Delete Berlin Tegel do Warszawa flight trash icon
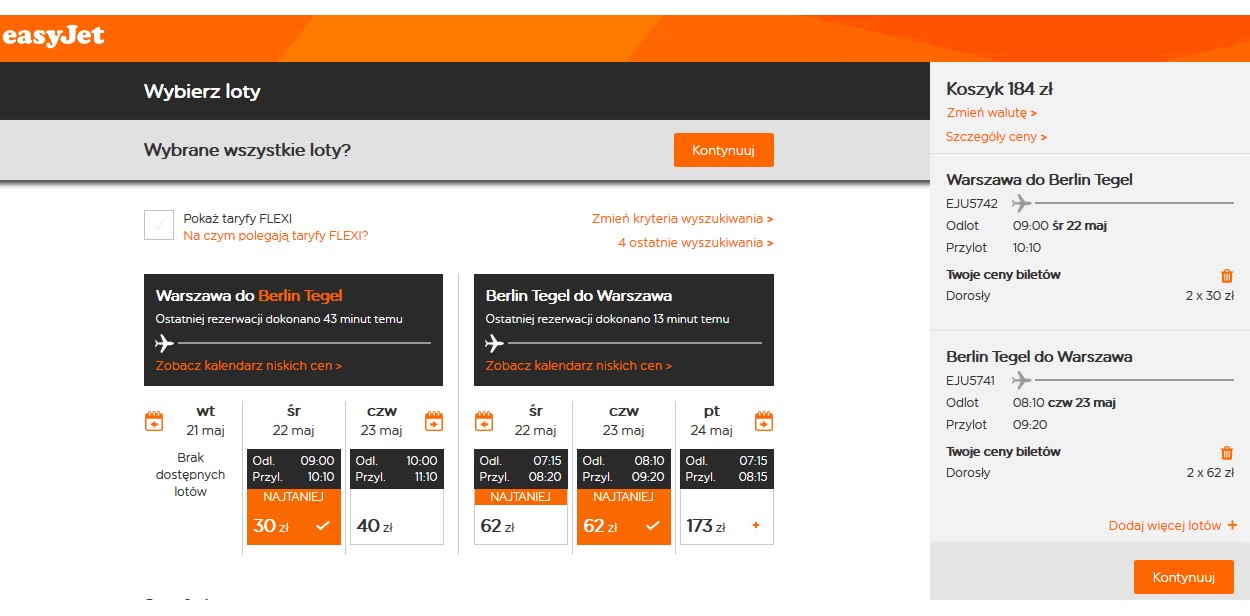The height and width of the screenshot is (616, 1250). [x=1227, y=453]
